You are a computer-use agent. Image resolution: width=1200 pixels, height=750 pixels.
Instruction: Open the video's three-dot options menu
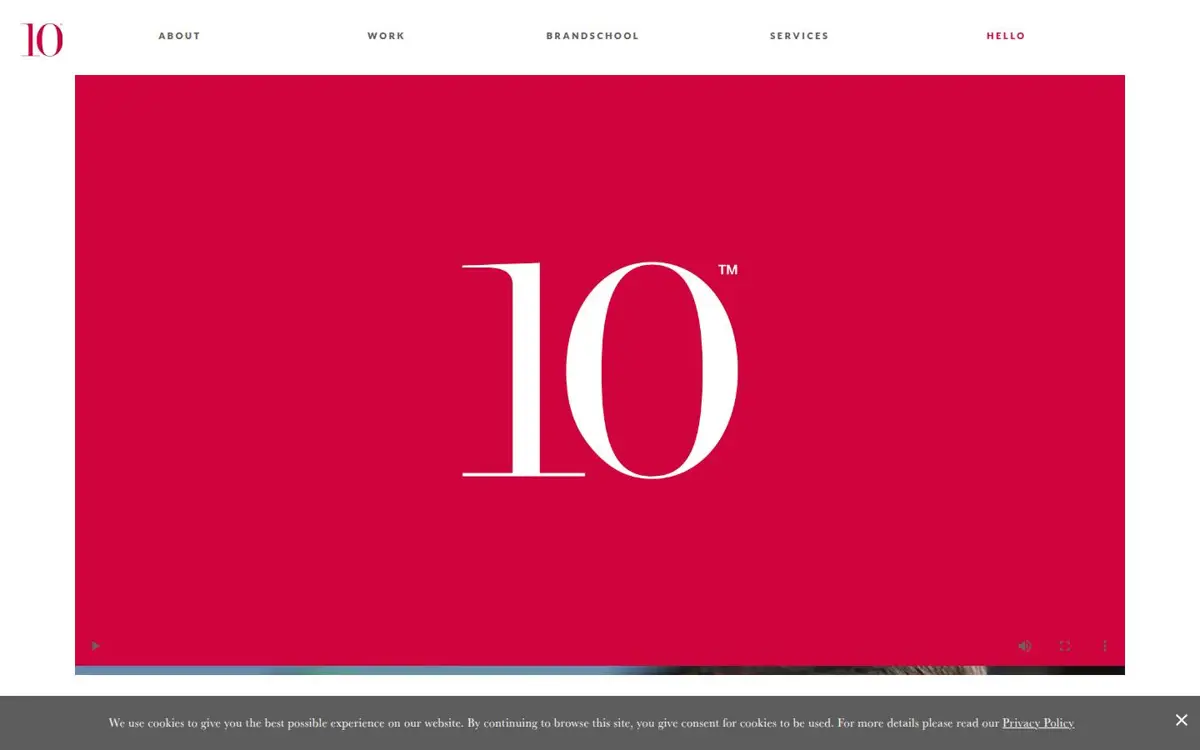(1105, 646)
